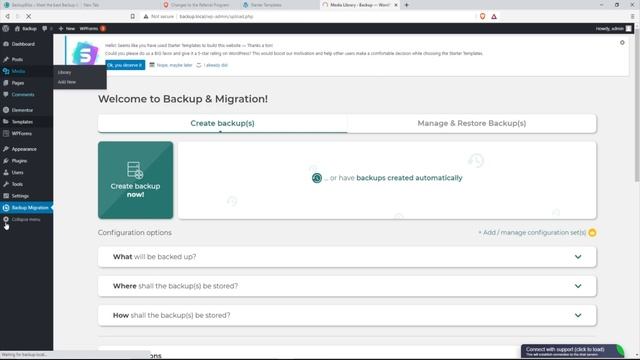Expand How shall the backup(s) be stored?
640x360 pixels.
[347, 316]
